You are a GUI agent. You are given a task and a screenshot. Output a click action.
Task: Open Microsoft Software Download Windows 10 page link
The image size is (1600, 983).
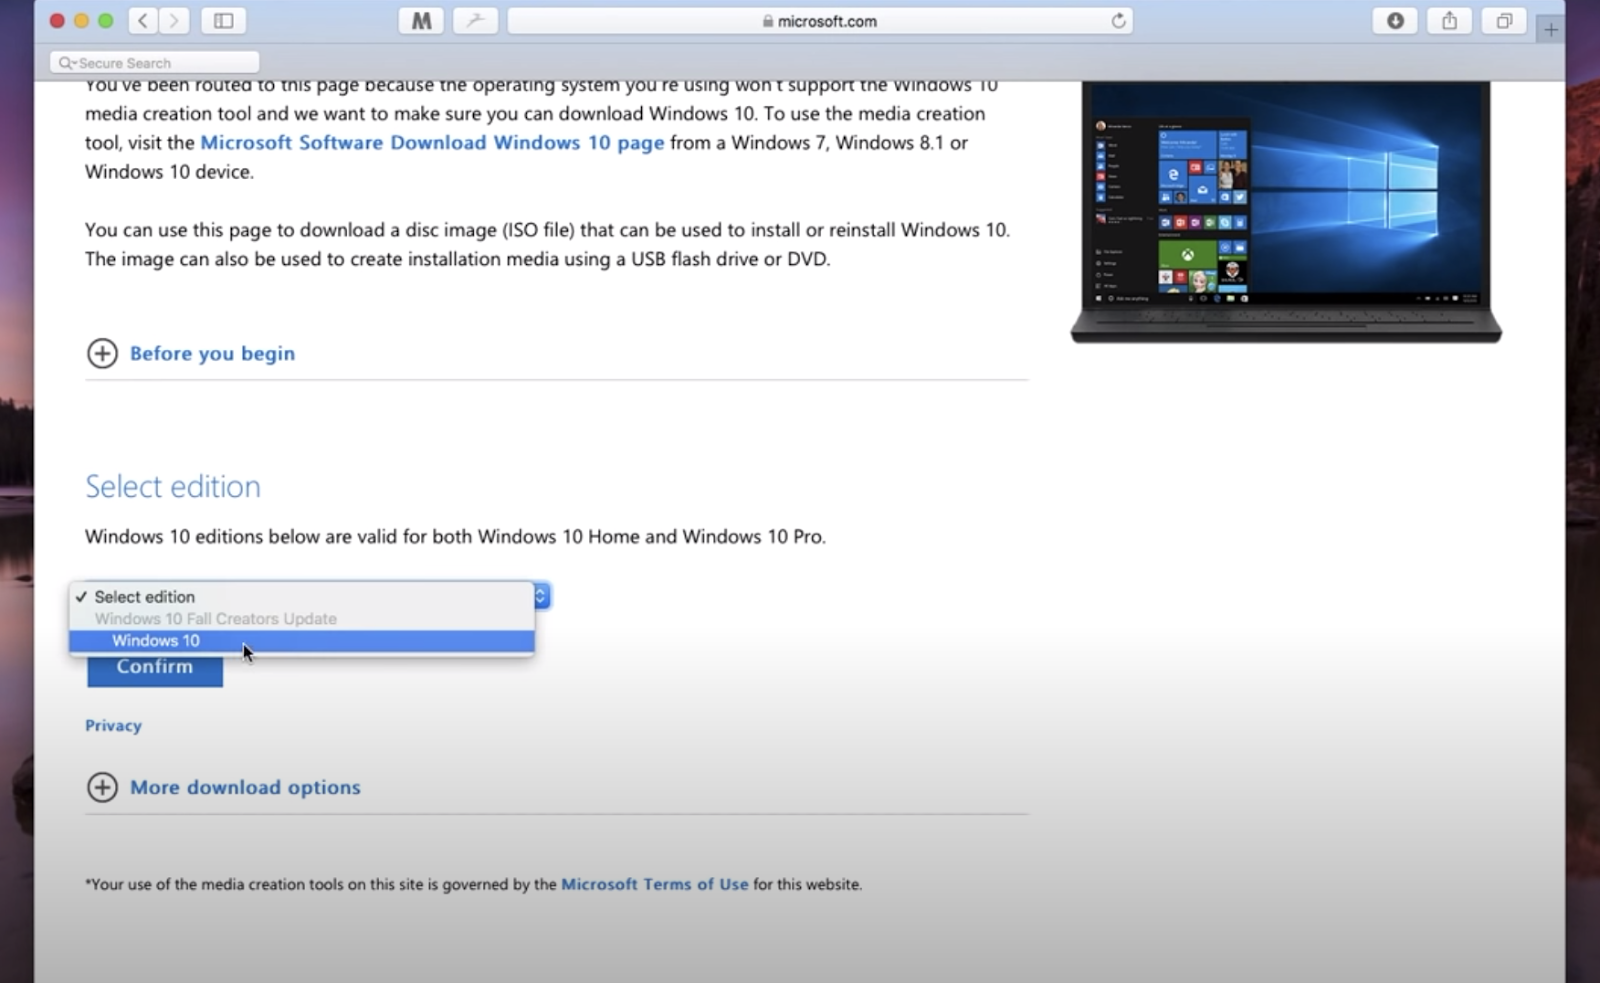[x=432, y=142]
